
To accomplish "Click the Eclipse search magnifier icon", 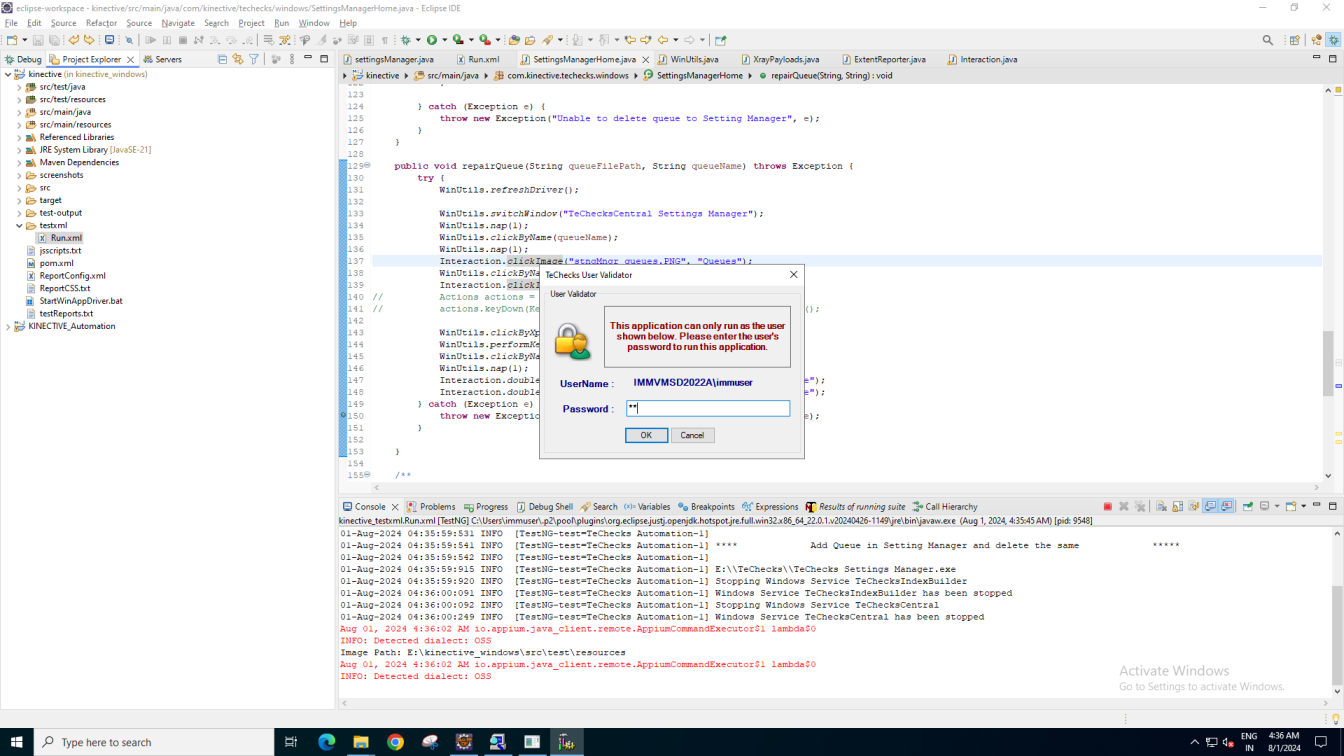I will [1268, 40].
